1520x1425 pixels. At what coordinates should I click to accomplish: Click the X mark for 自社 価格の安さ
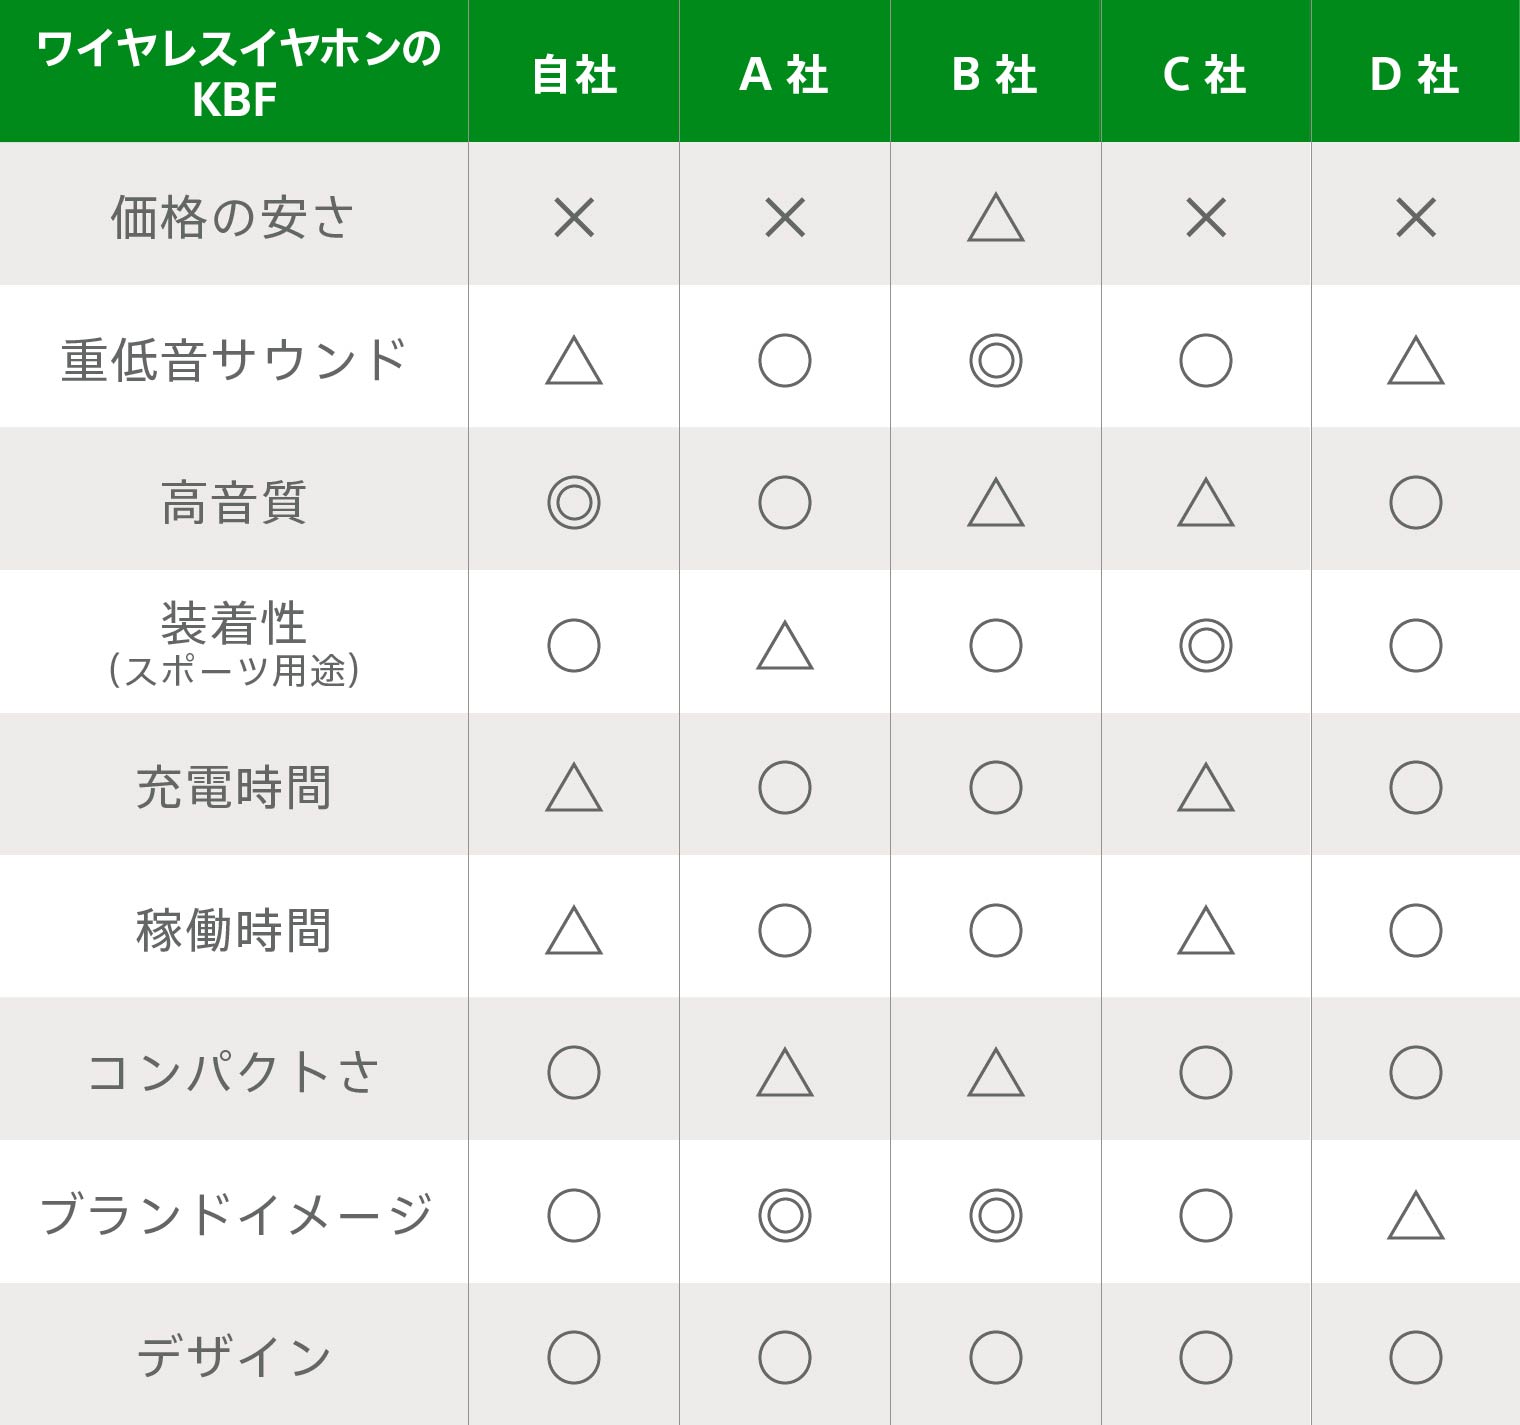click(574, 217)
